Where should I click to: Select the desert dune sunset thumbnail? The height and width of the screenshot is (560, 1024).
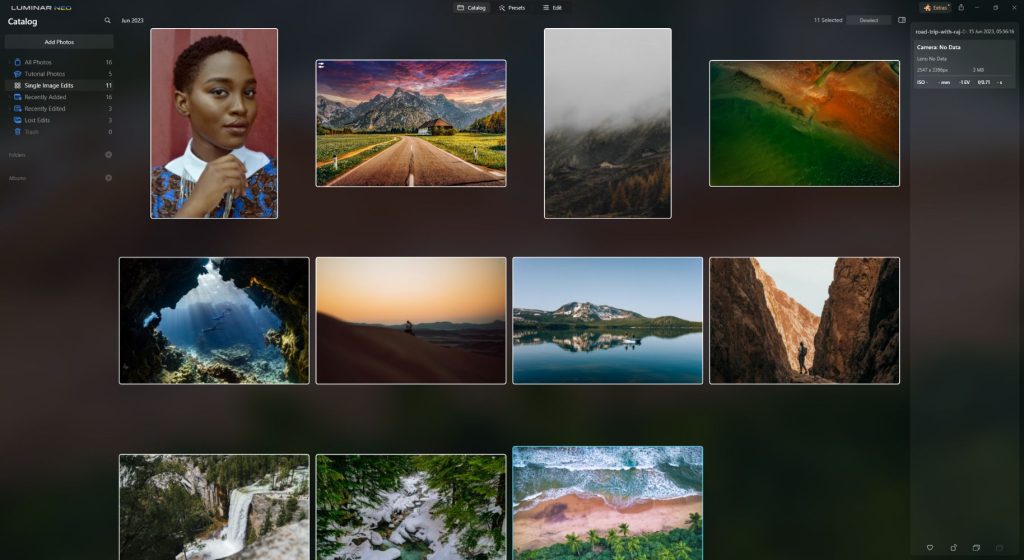411,320
